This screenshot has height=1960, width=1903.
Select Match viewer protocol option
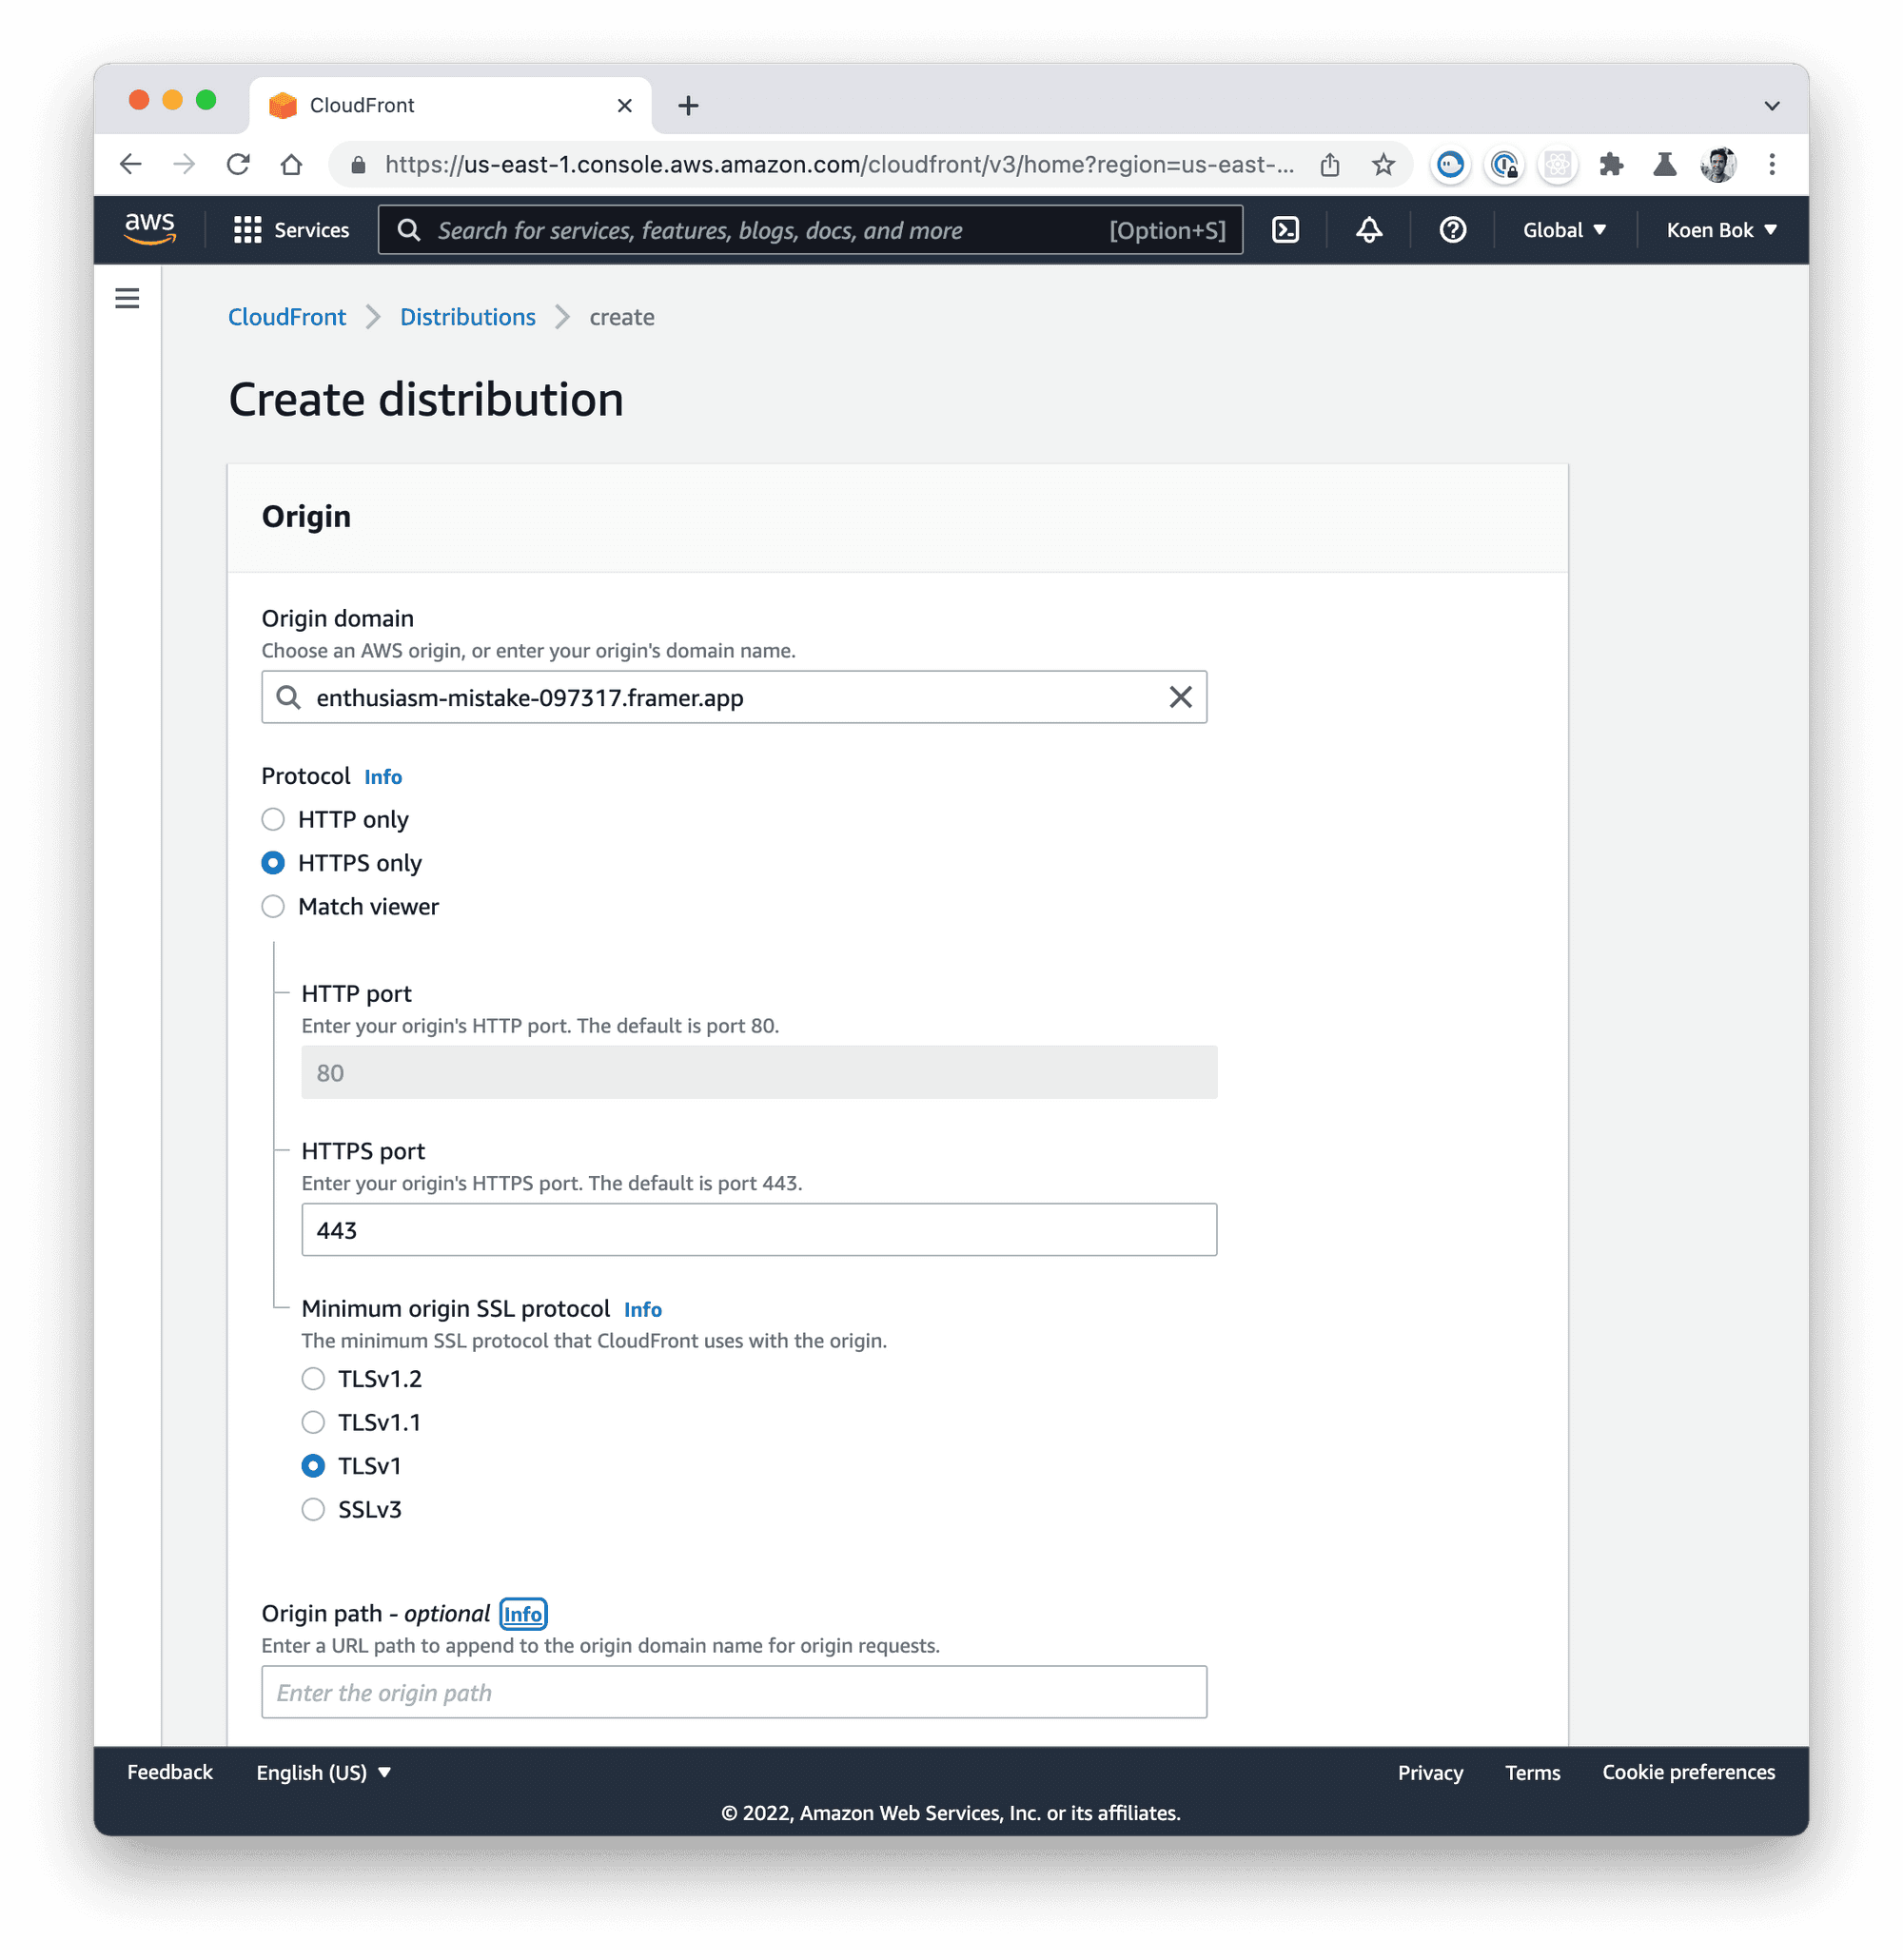pos(273,906)
